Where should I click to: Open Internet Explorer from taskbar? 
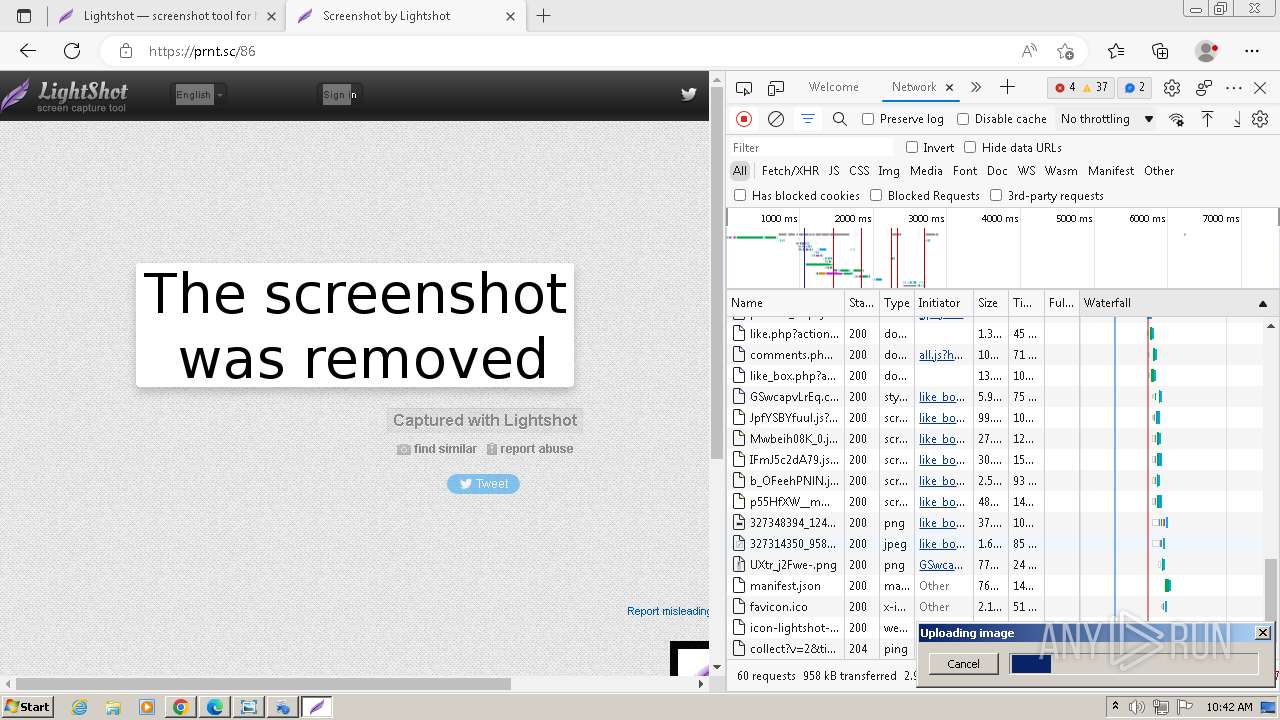(79, 707)
